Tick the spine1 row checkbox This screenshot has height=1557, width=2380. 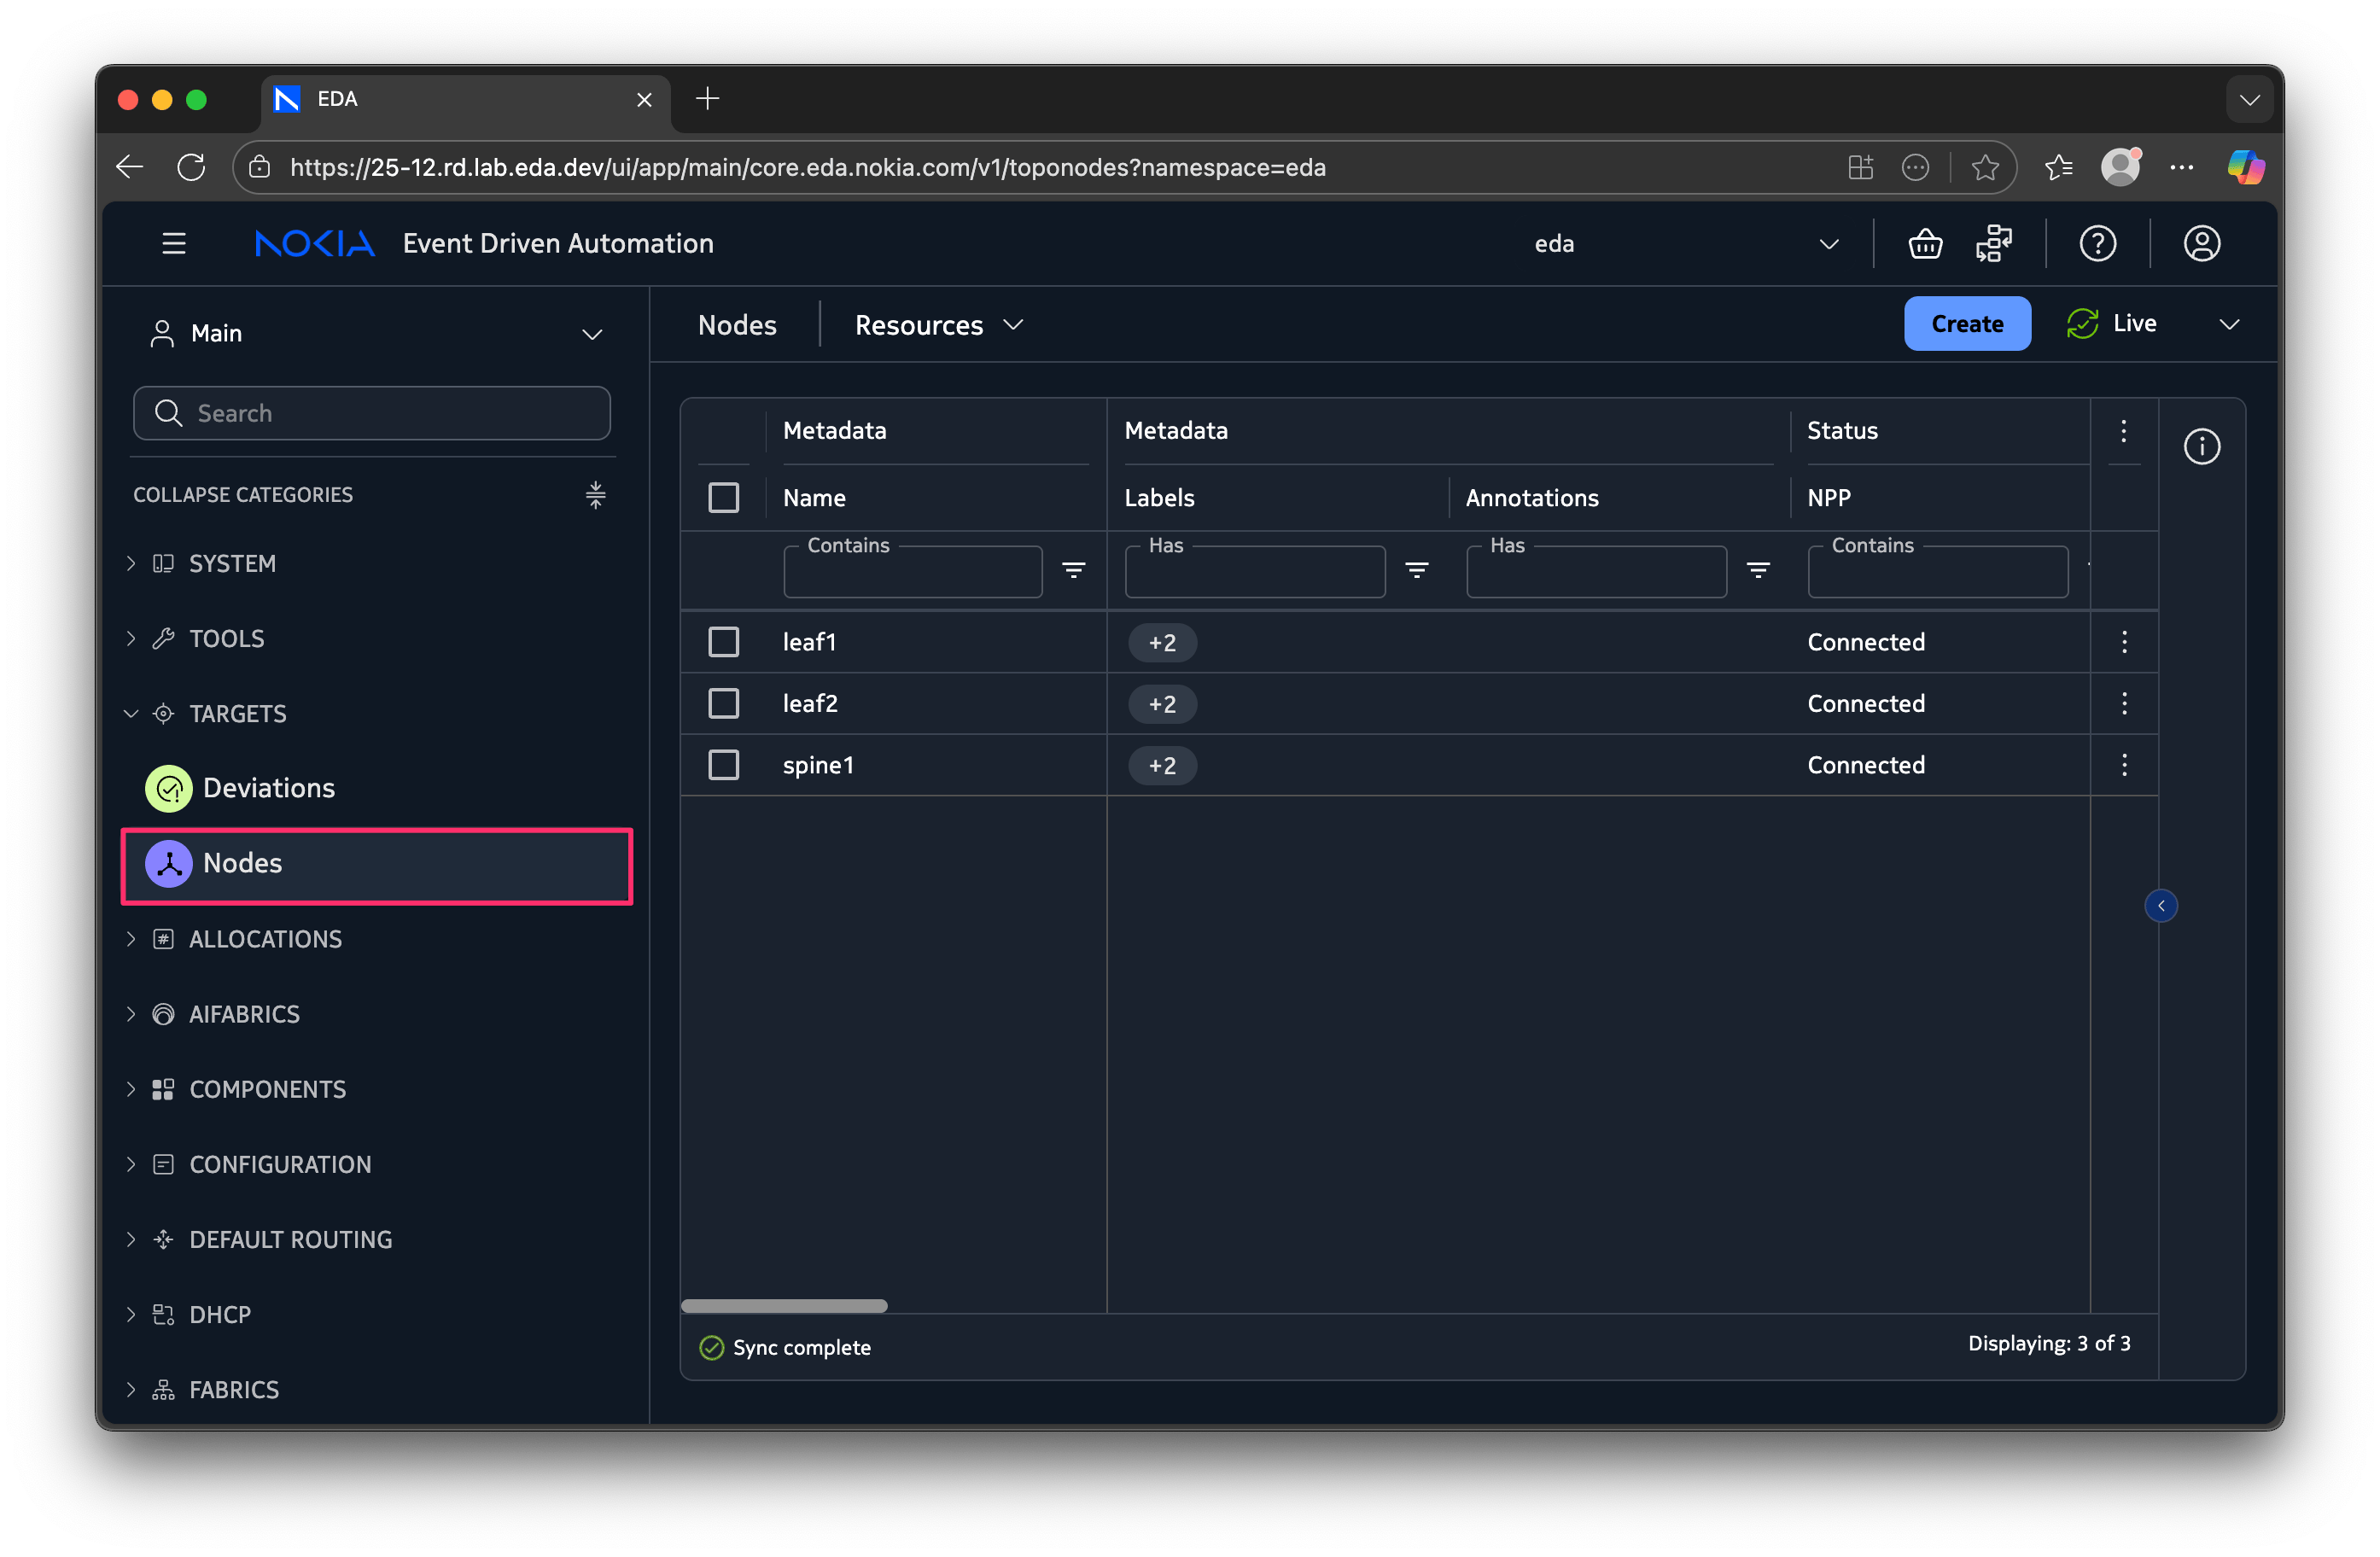723,765
